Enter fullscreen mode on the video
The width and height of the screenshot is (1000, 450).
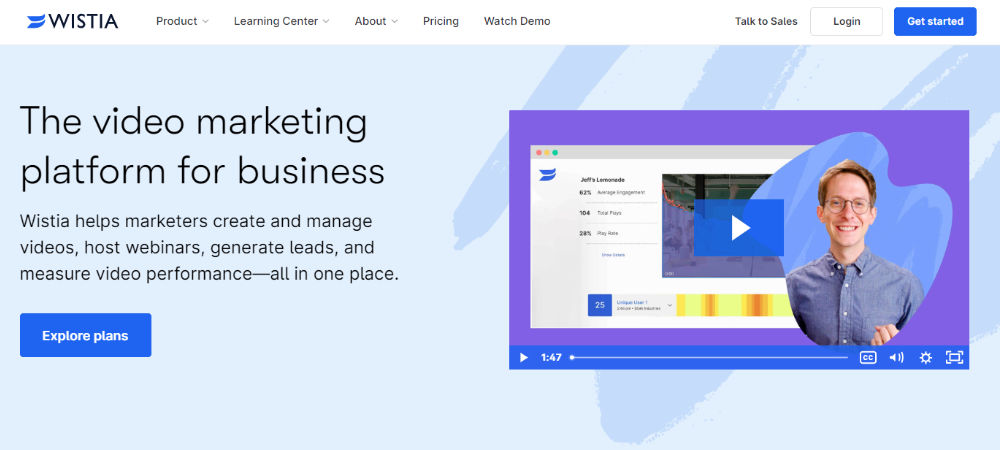pos(954,358)
